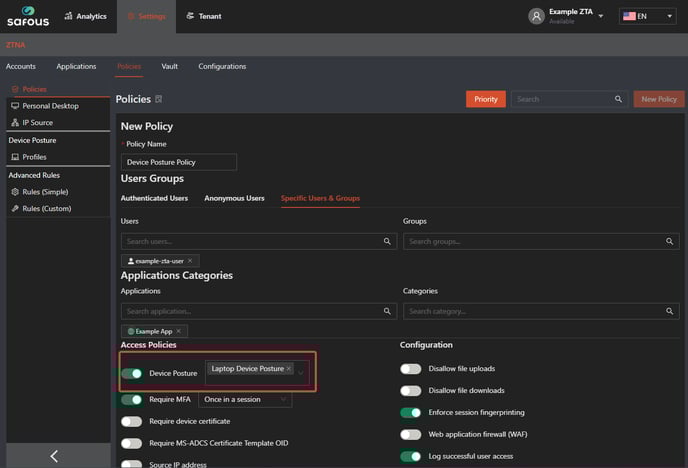Click the Profiles laptop icon
The width and height of the screenshot is (688, 468).
[15, 157]
